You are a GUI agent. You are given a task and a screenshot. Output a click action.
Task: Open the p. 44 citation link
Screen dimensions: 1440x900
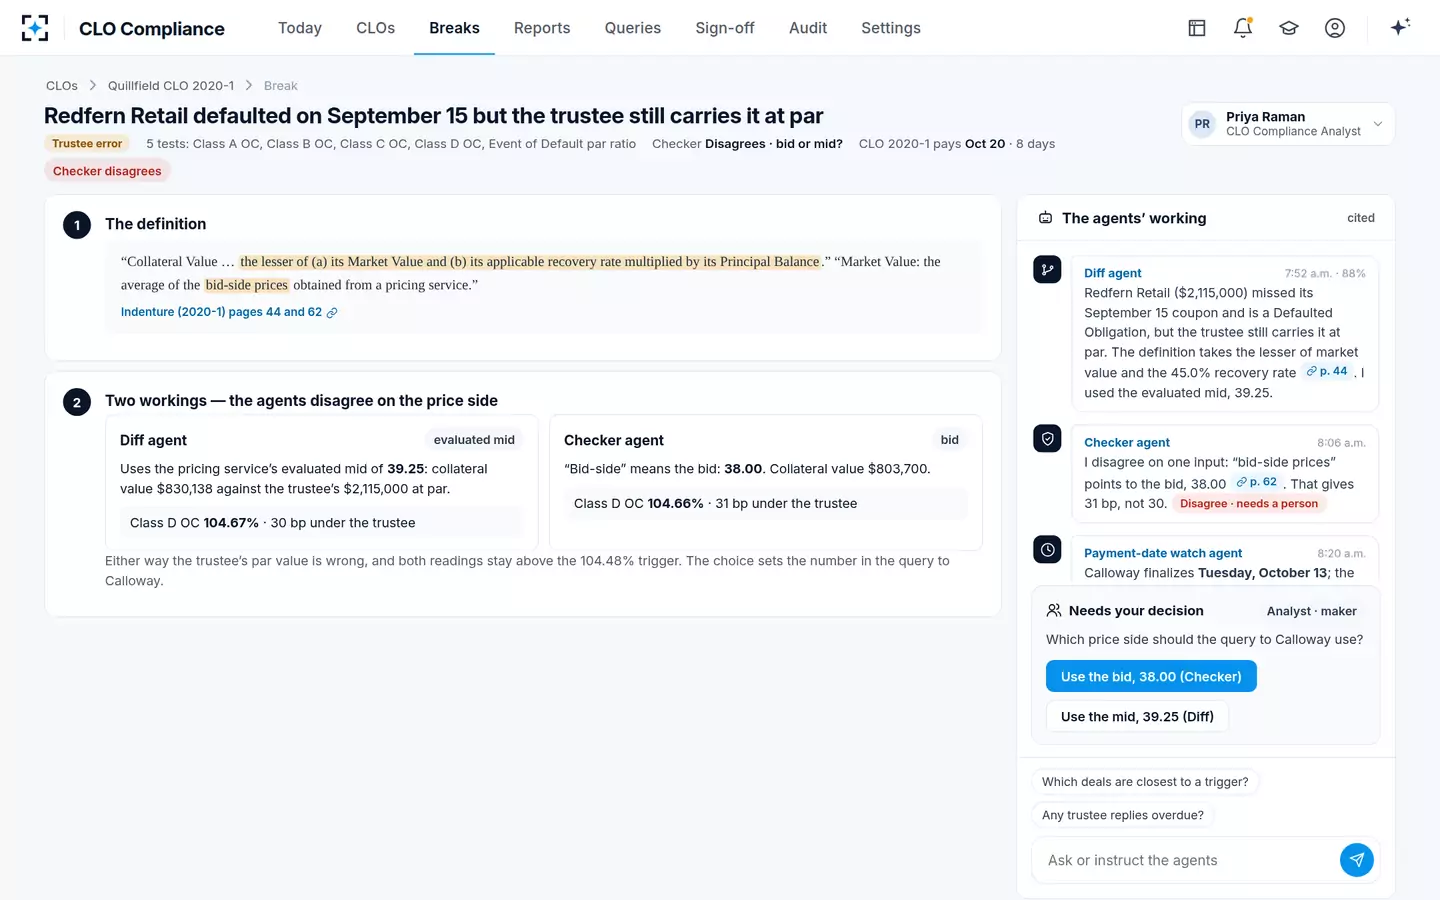click(x=1327, y=371)
